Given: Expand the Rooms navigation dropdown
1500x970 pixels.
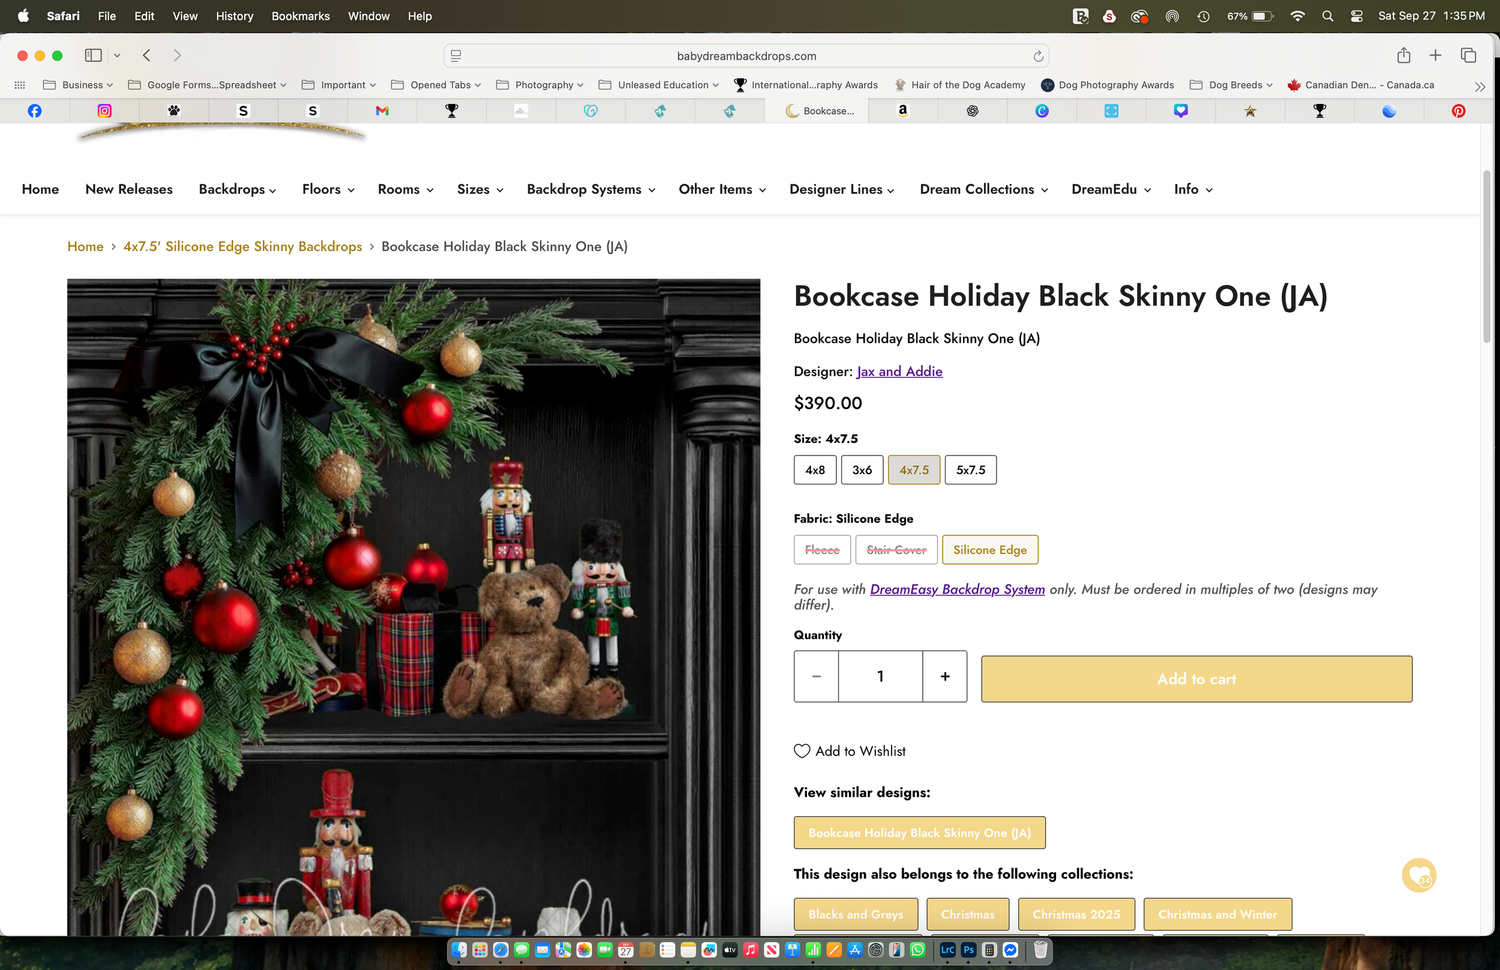Looking at the screenshot, I should click(x=405, y=189).
